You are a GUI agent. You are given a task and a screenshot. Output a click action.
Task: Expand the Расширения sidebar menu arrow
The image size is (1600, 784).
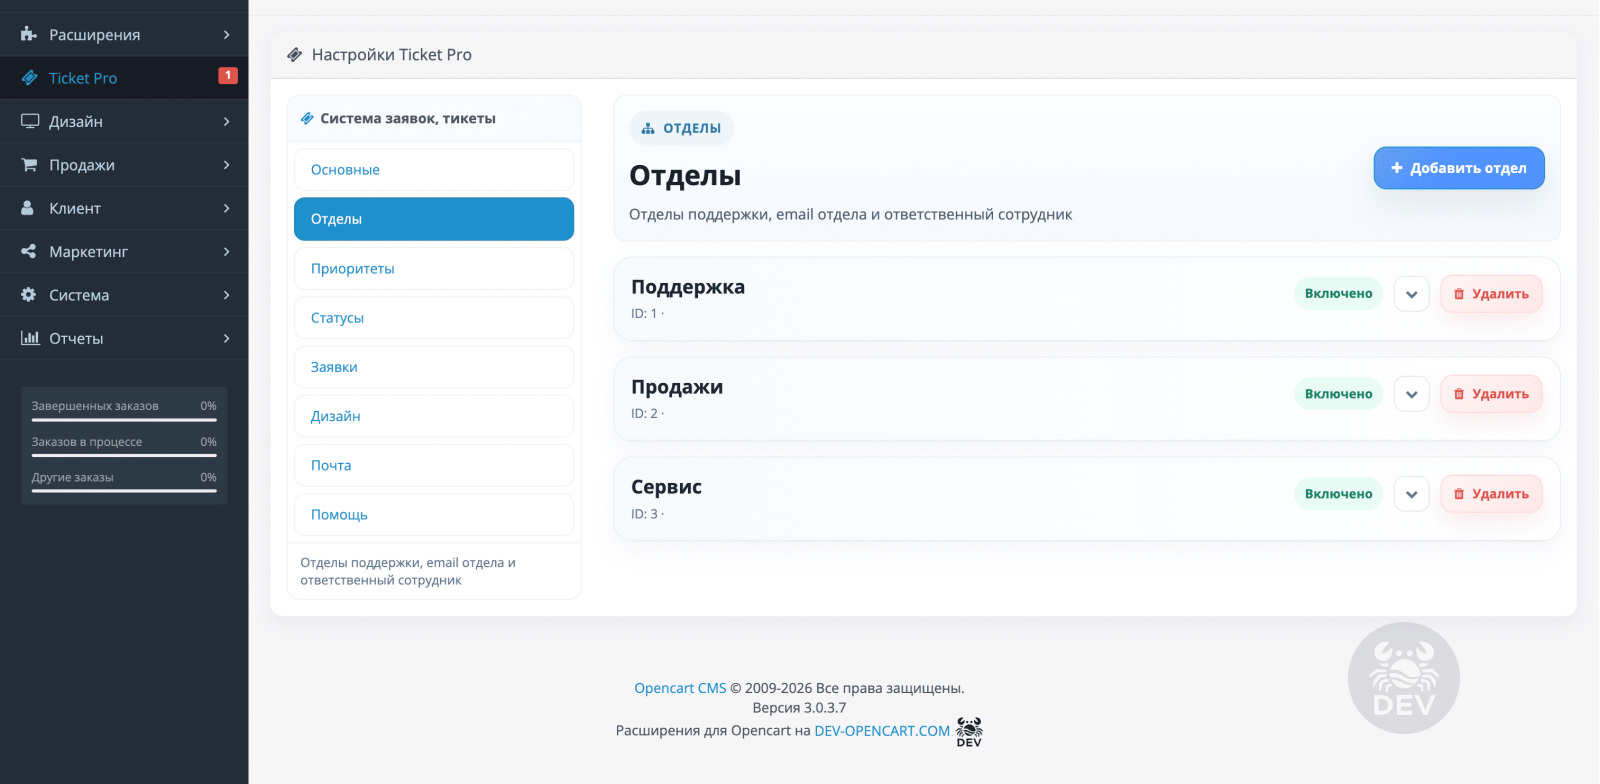[227, 35]
